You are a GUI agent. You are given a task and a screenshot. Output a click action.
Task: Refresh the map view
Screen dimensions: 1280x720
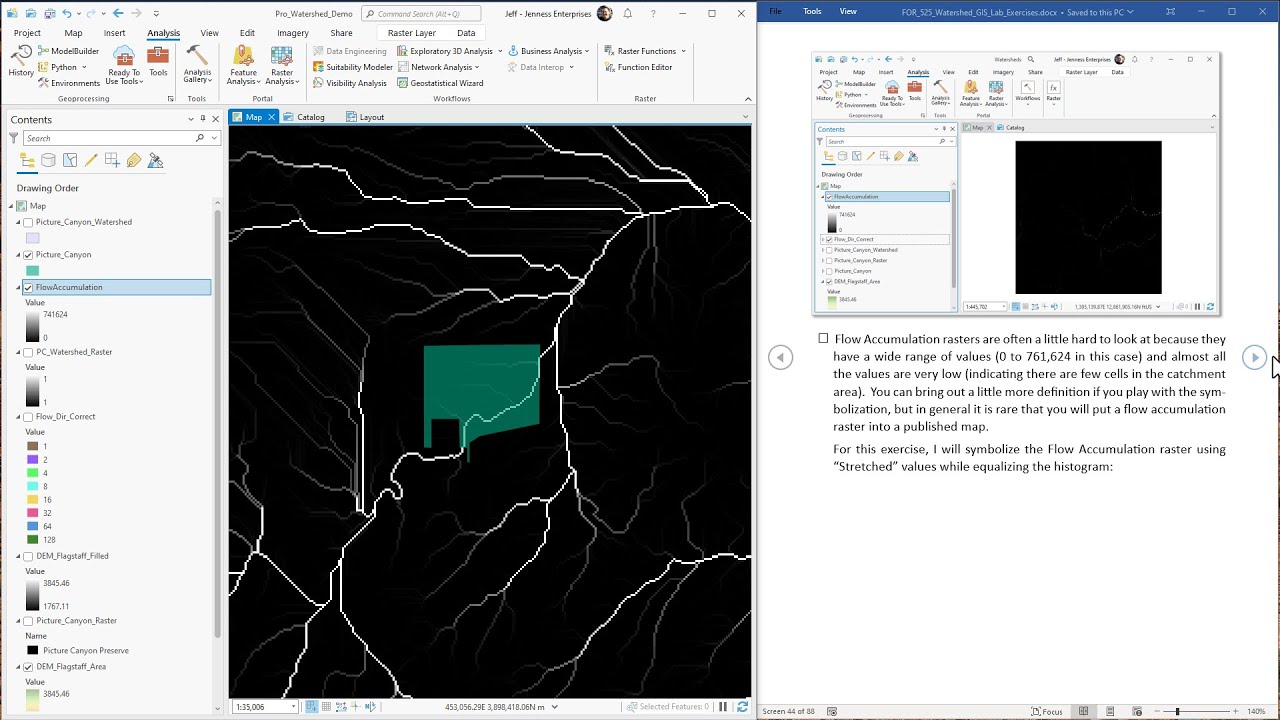coord(741,707)
